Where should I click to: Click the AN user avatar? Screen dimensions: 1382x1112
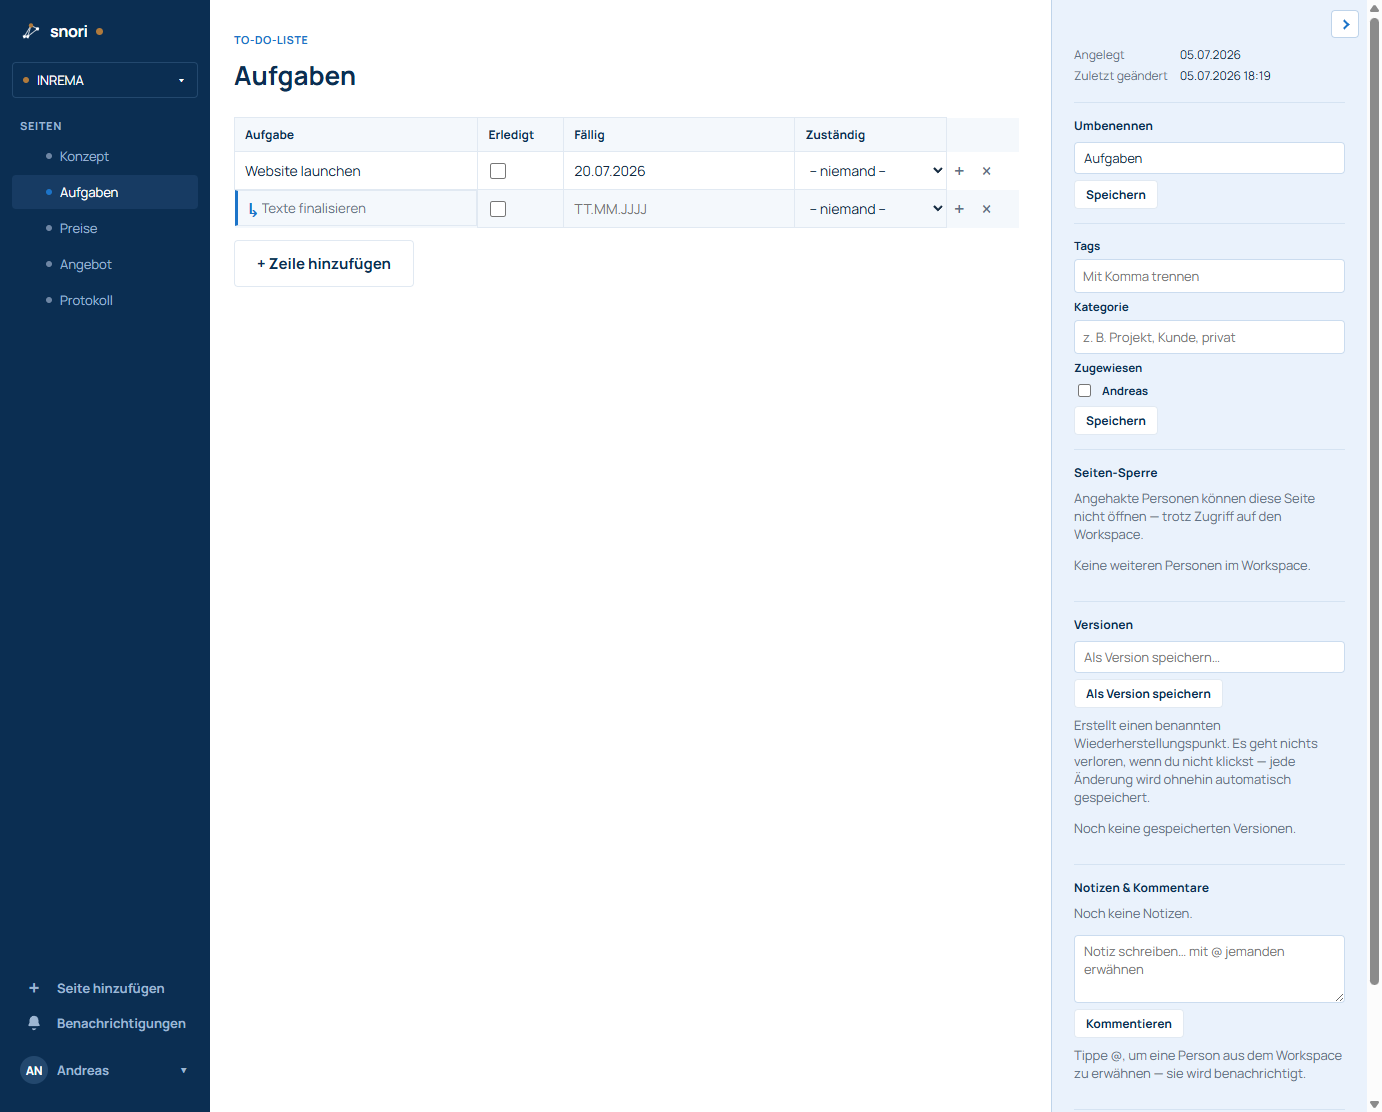(34, 1070)
